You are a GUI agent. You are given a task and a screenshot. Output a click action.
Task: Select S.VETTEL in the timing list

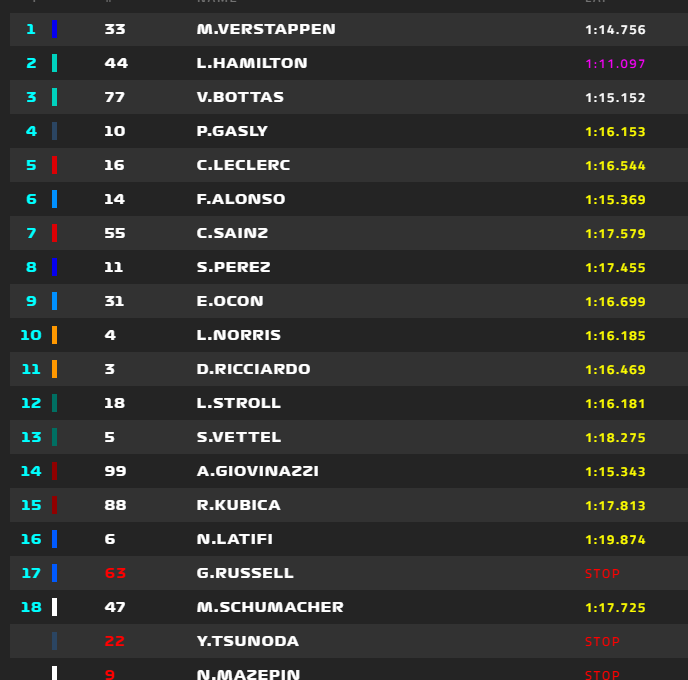[238, 437]
